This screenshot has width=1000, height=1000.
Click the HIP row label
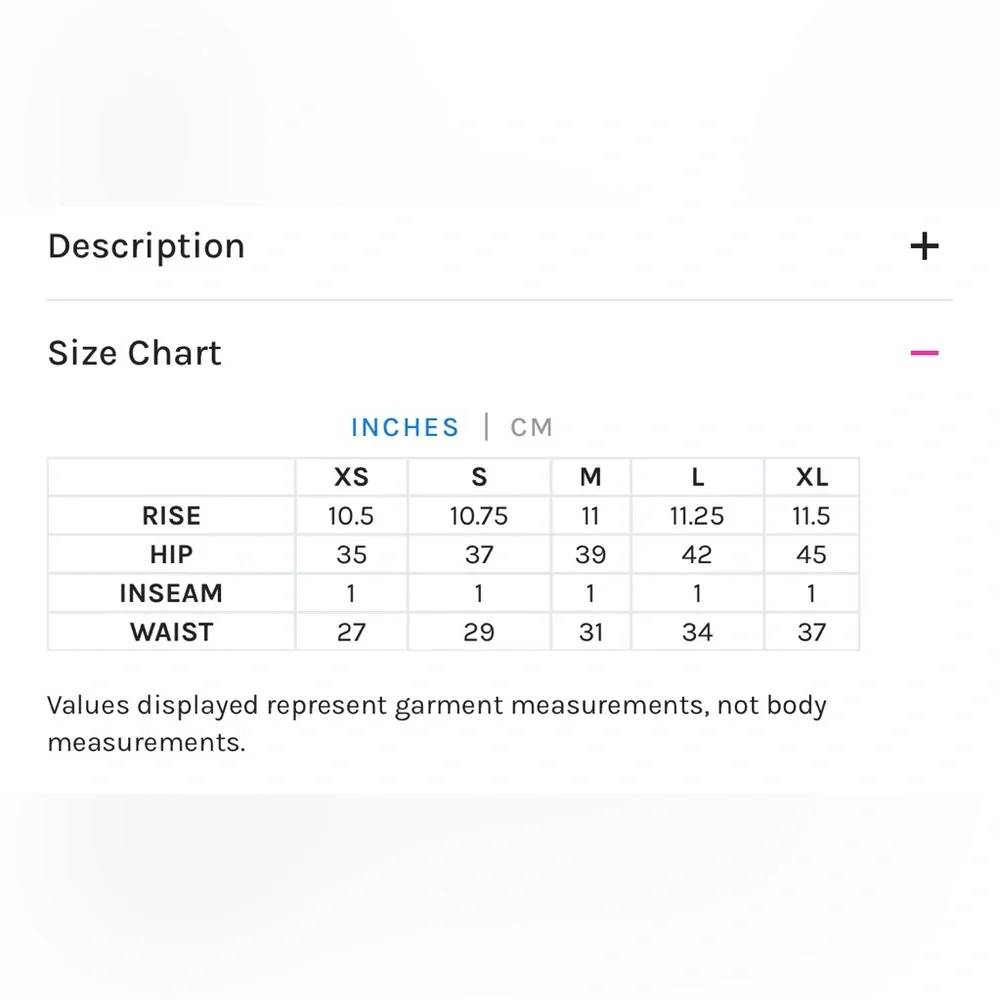pyautogui.click(x=172, y=555)
